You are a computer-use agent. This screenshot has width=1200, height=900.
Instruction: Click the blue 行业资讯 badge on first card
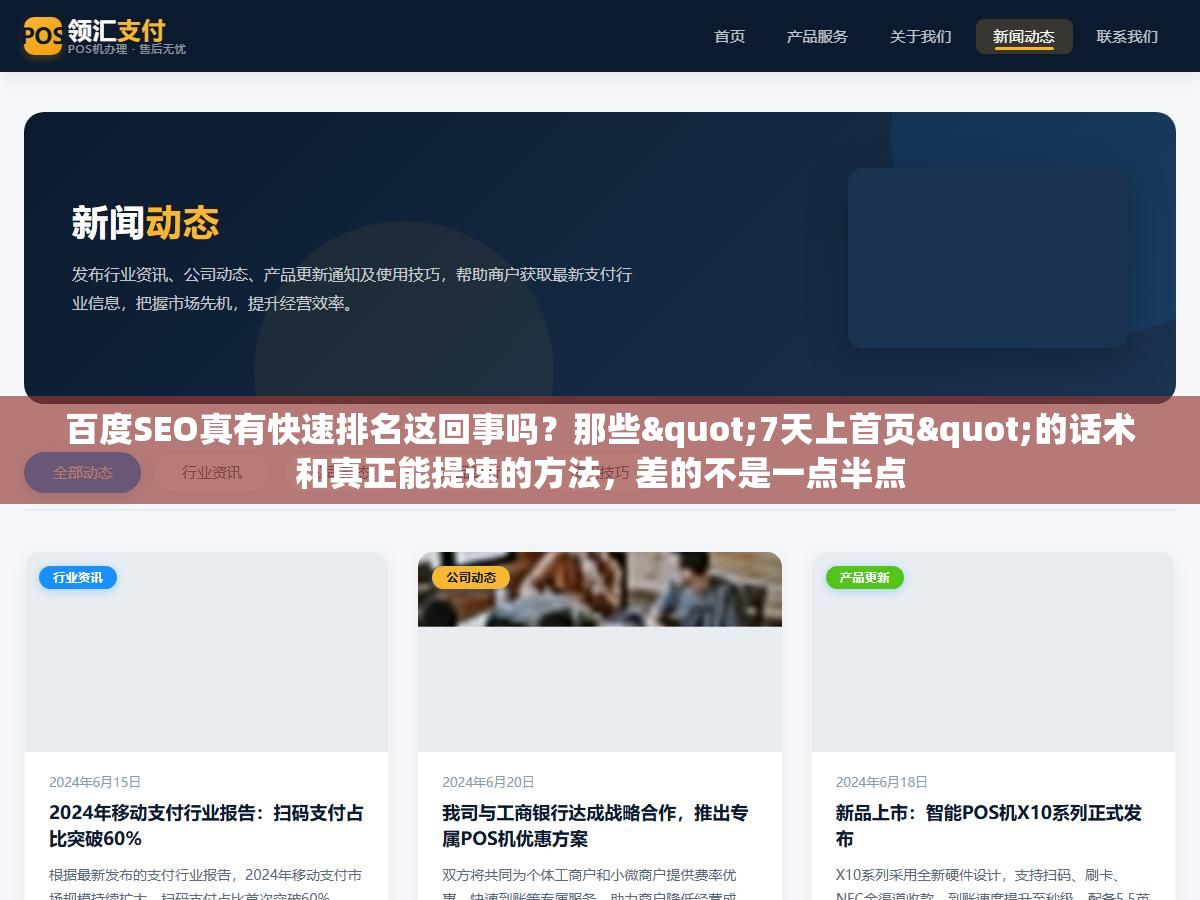[x=78, y=577]
